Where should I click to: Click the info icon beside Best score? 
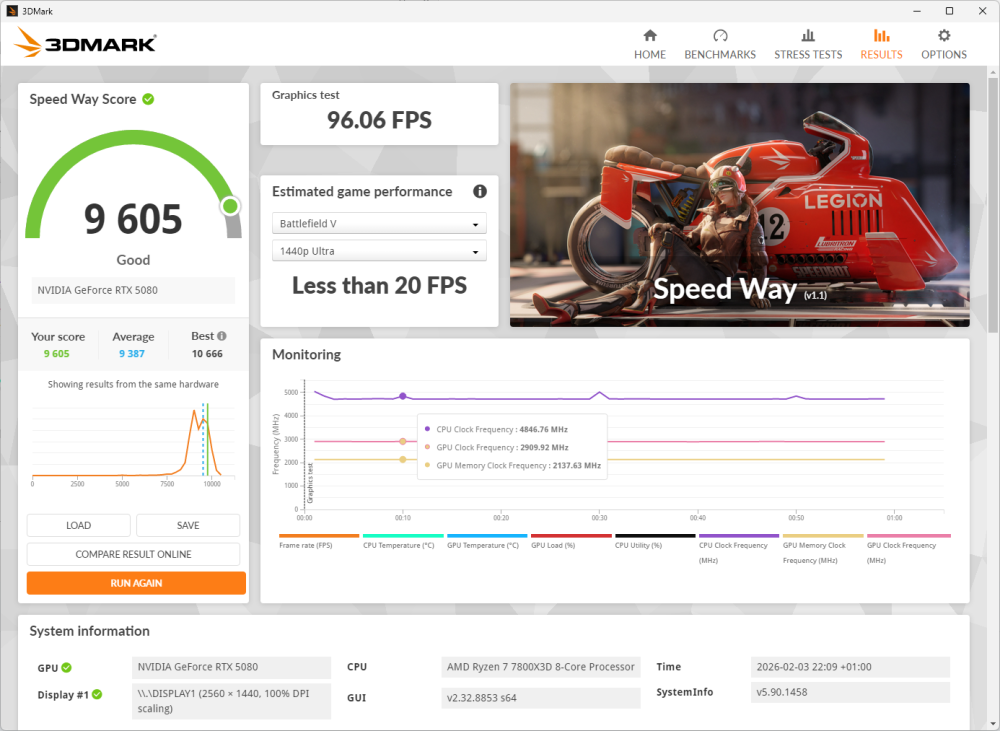(x=222, y=337)
